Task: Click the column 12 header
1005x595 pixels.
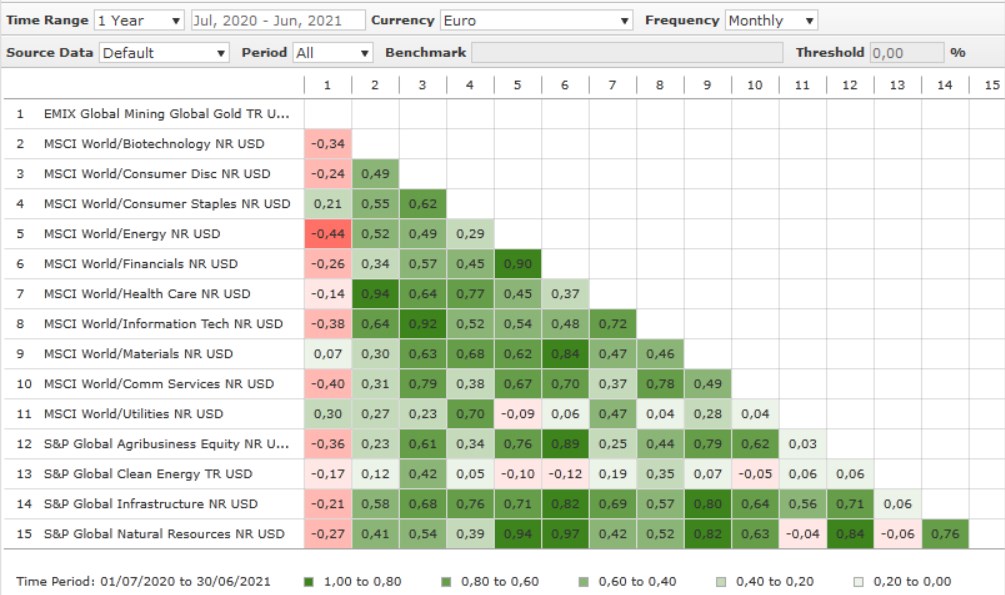Action: coord(849,85)
